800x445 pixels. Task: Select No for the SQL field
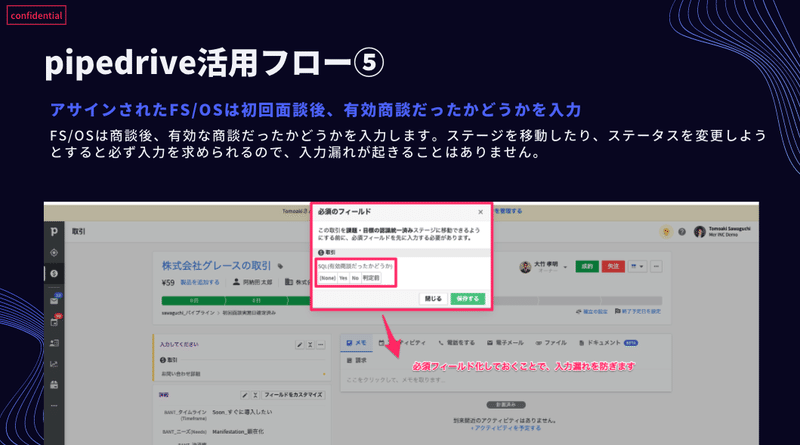tap(355, 278)
